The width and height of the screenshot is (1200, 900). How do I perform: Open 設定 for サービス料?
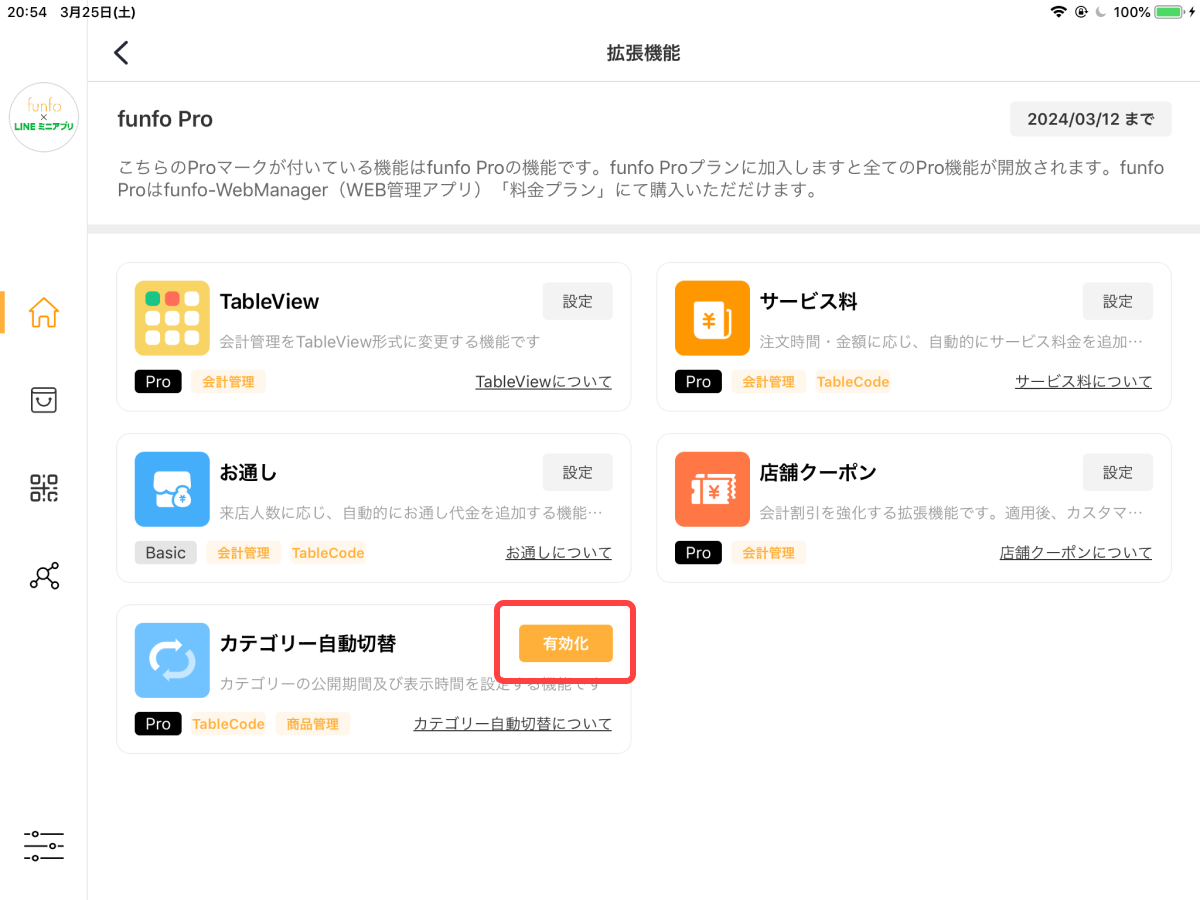(x=1118, y=302)
